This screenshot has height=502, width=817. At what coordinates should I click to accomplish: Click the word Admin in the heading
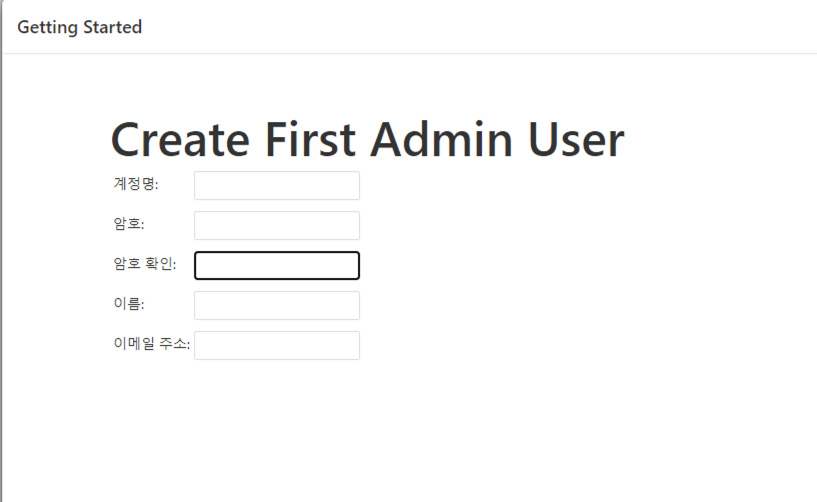441,139
